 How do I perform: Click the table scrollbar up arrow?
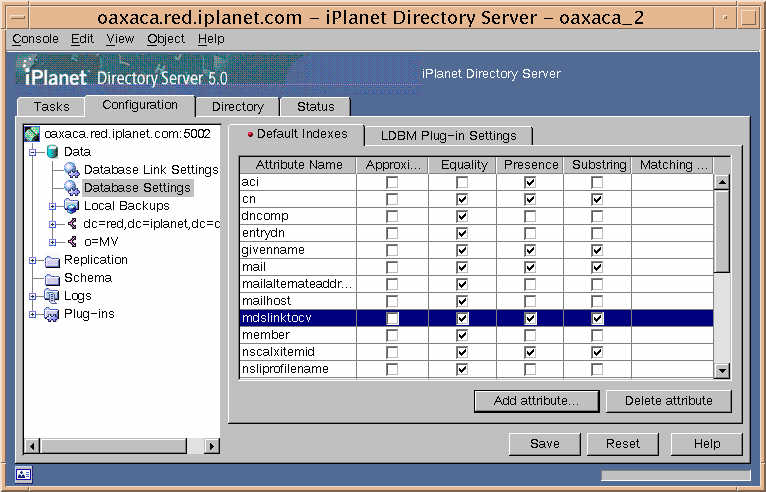tap(722, 182)
